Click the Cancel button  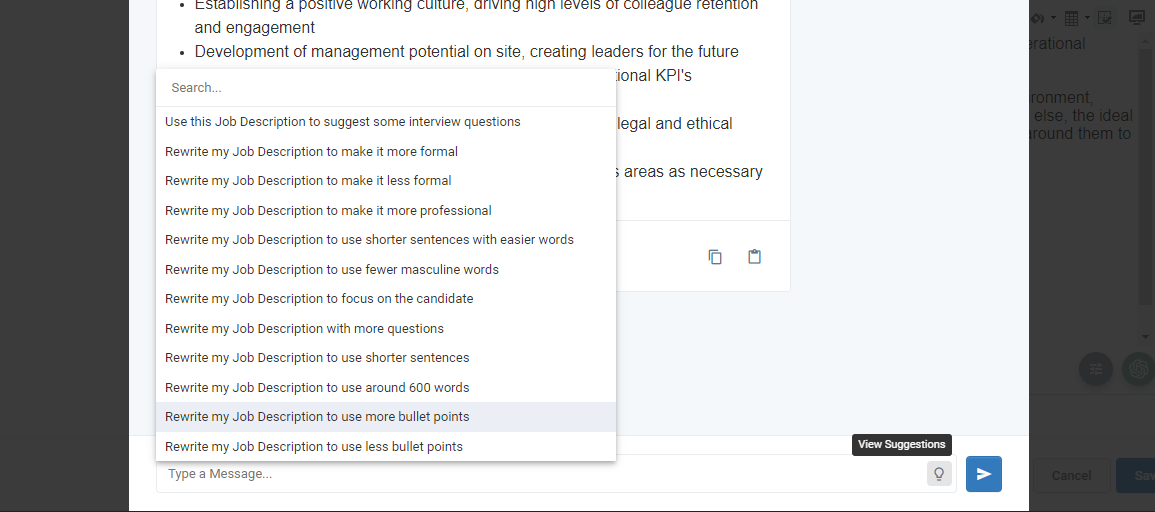click(x=1071, y=476)
